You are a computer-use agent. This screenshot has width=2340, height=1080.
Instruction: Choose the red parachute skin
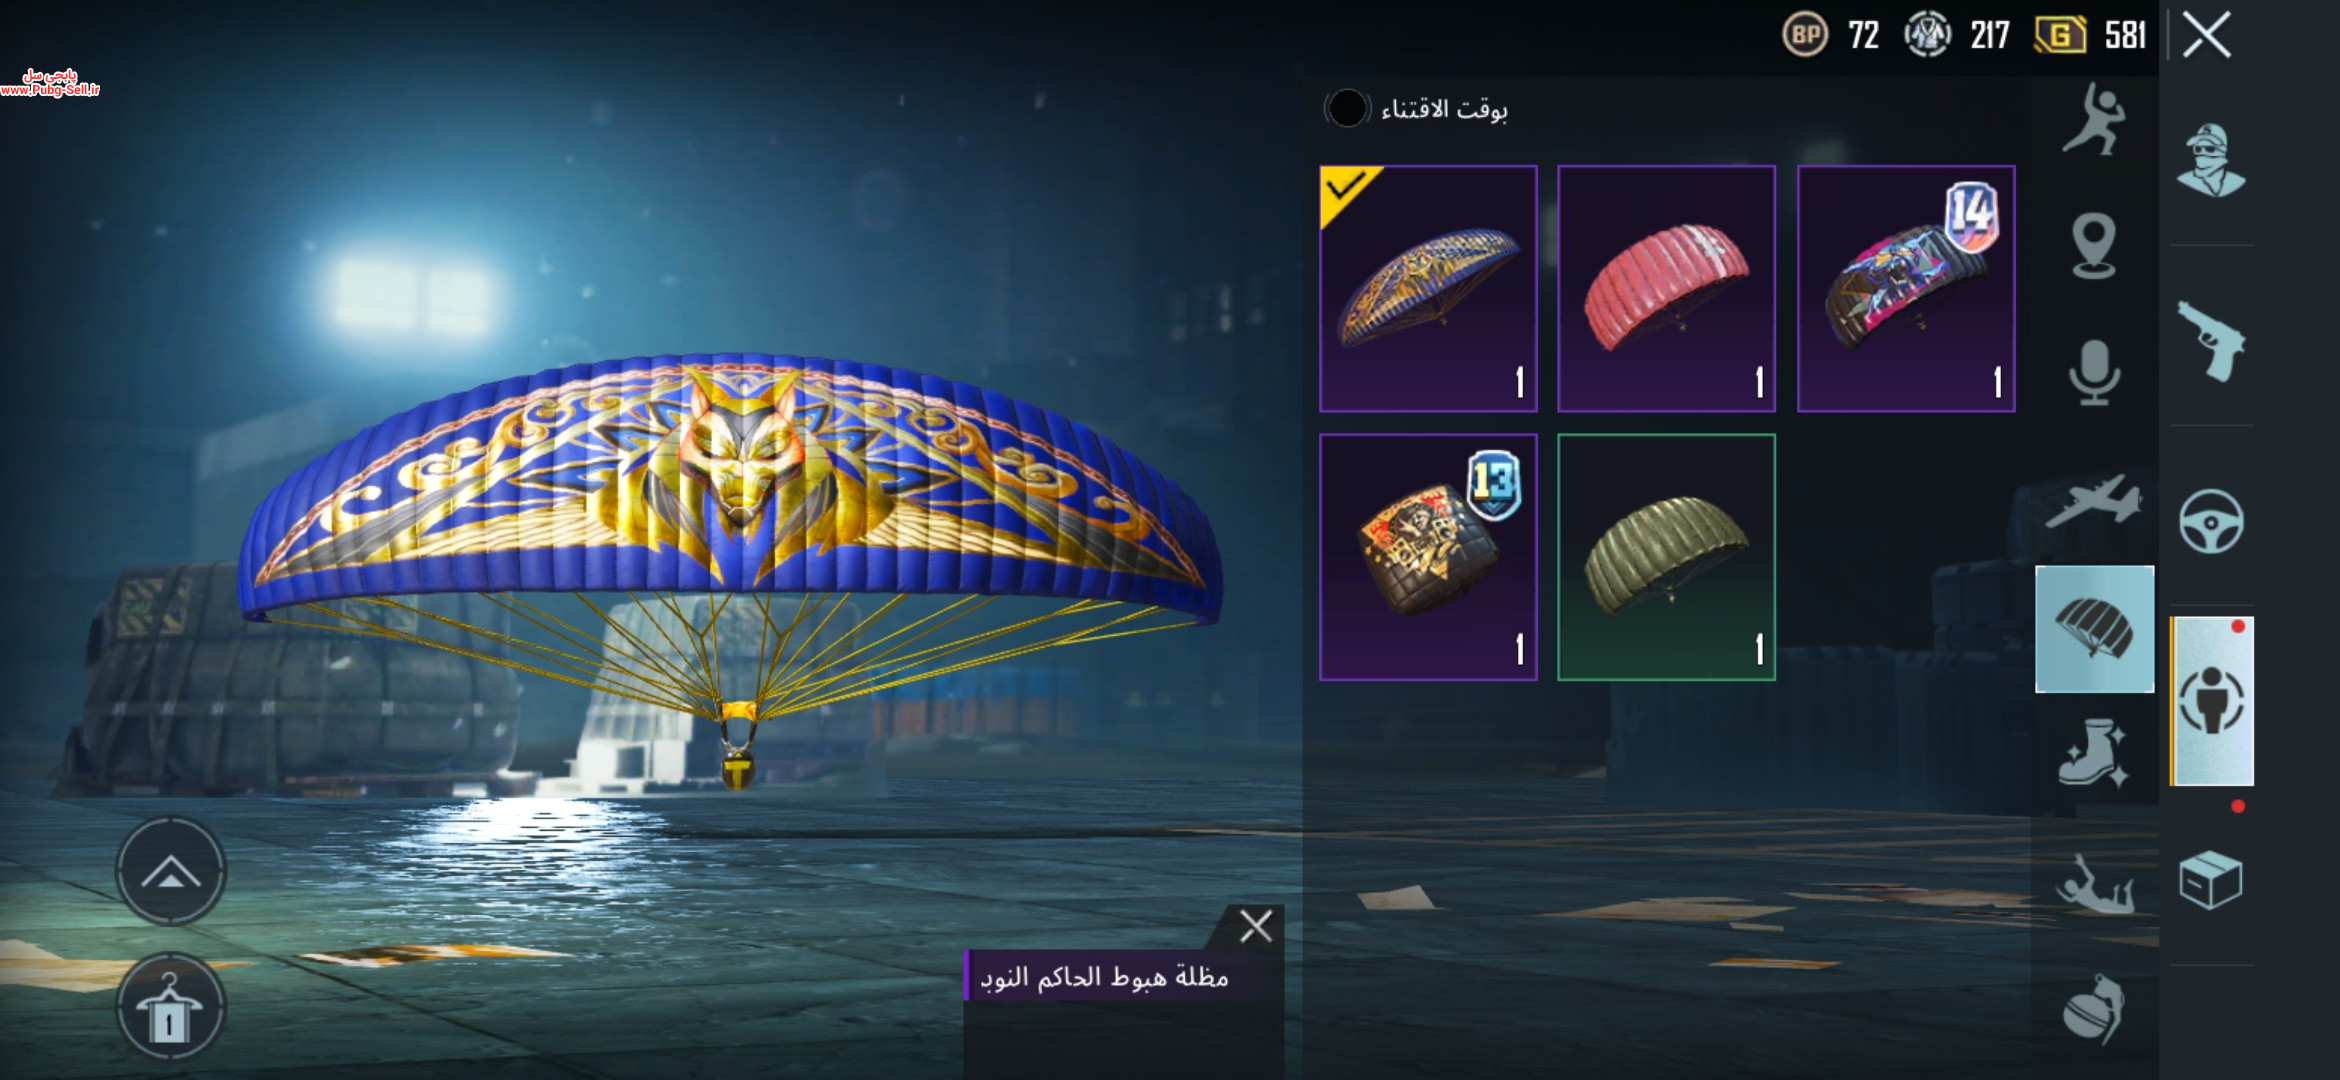[1667, 289]
